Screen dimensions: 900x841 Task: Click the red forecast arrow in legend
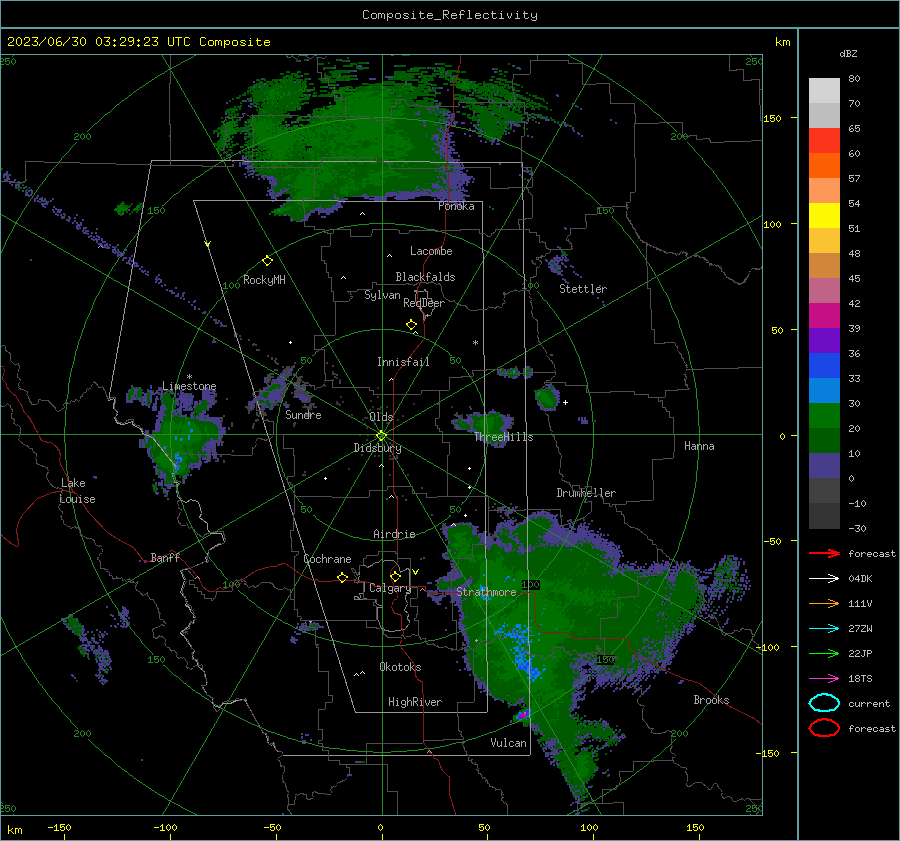coord(824,553)
